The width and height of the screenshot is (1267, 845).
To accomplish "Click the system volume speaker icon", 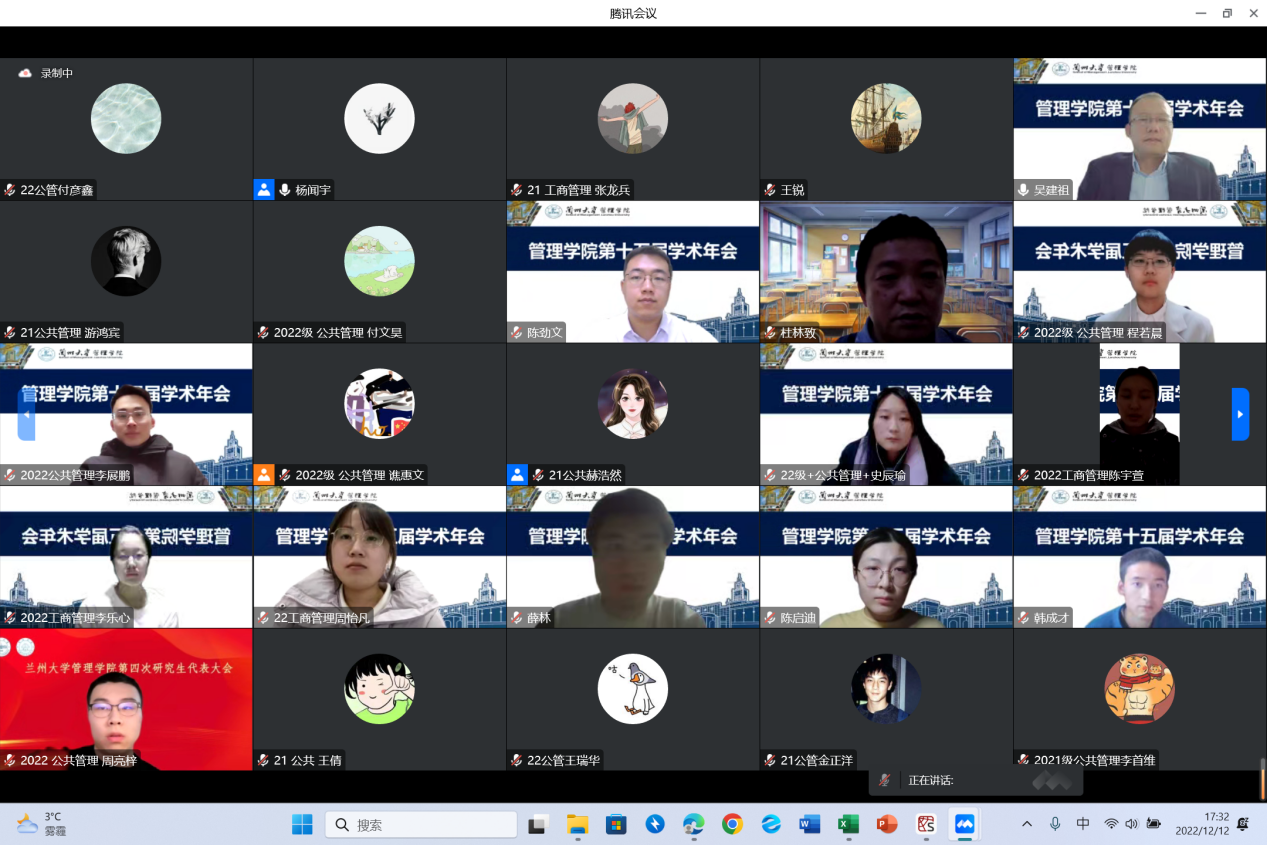I will pos(1131,824).
